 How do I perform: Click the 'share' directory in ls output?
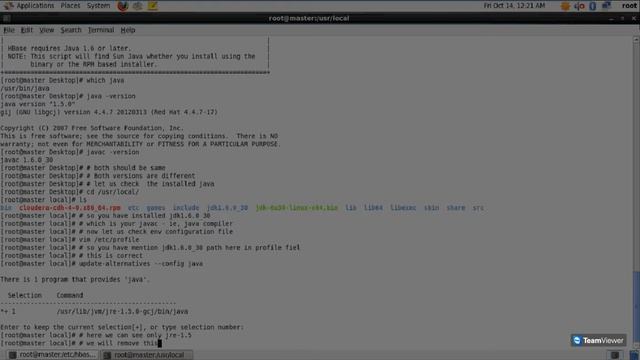456,208
